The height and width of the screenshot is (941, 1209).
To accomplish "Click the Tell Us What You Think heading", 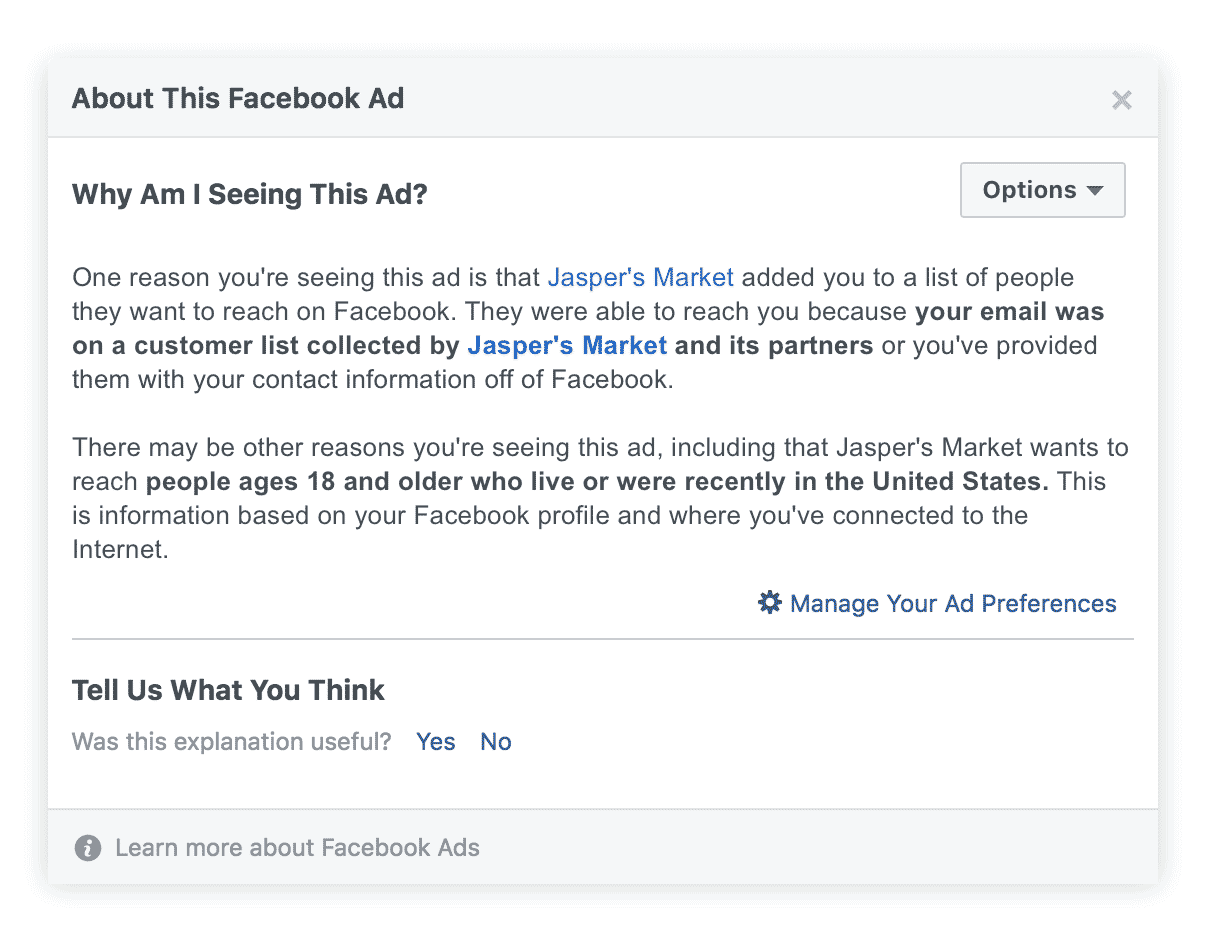I will click(x=228, y=690).
